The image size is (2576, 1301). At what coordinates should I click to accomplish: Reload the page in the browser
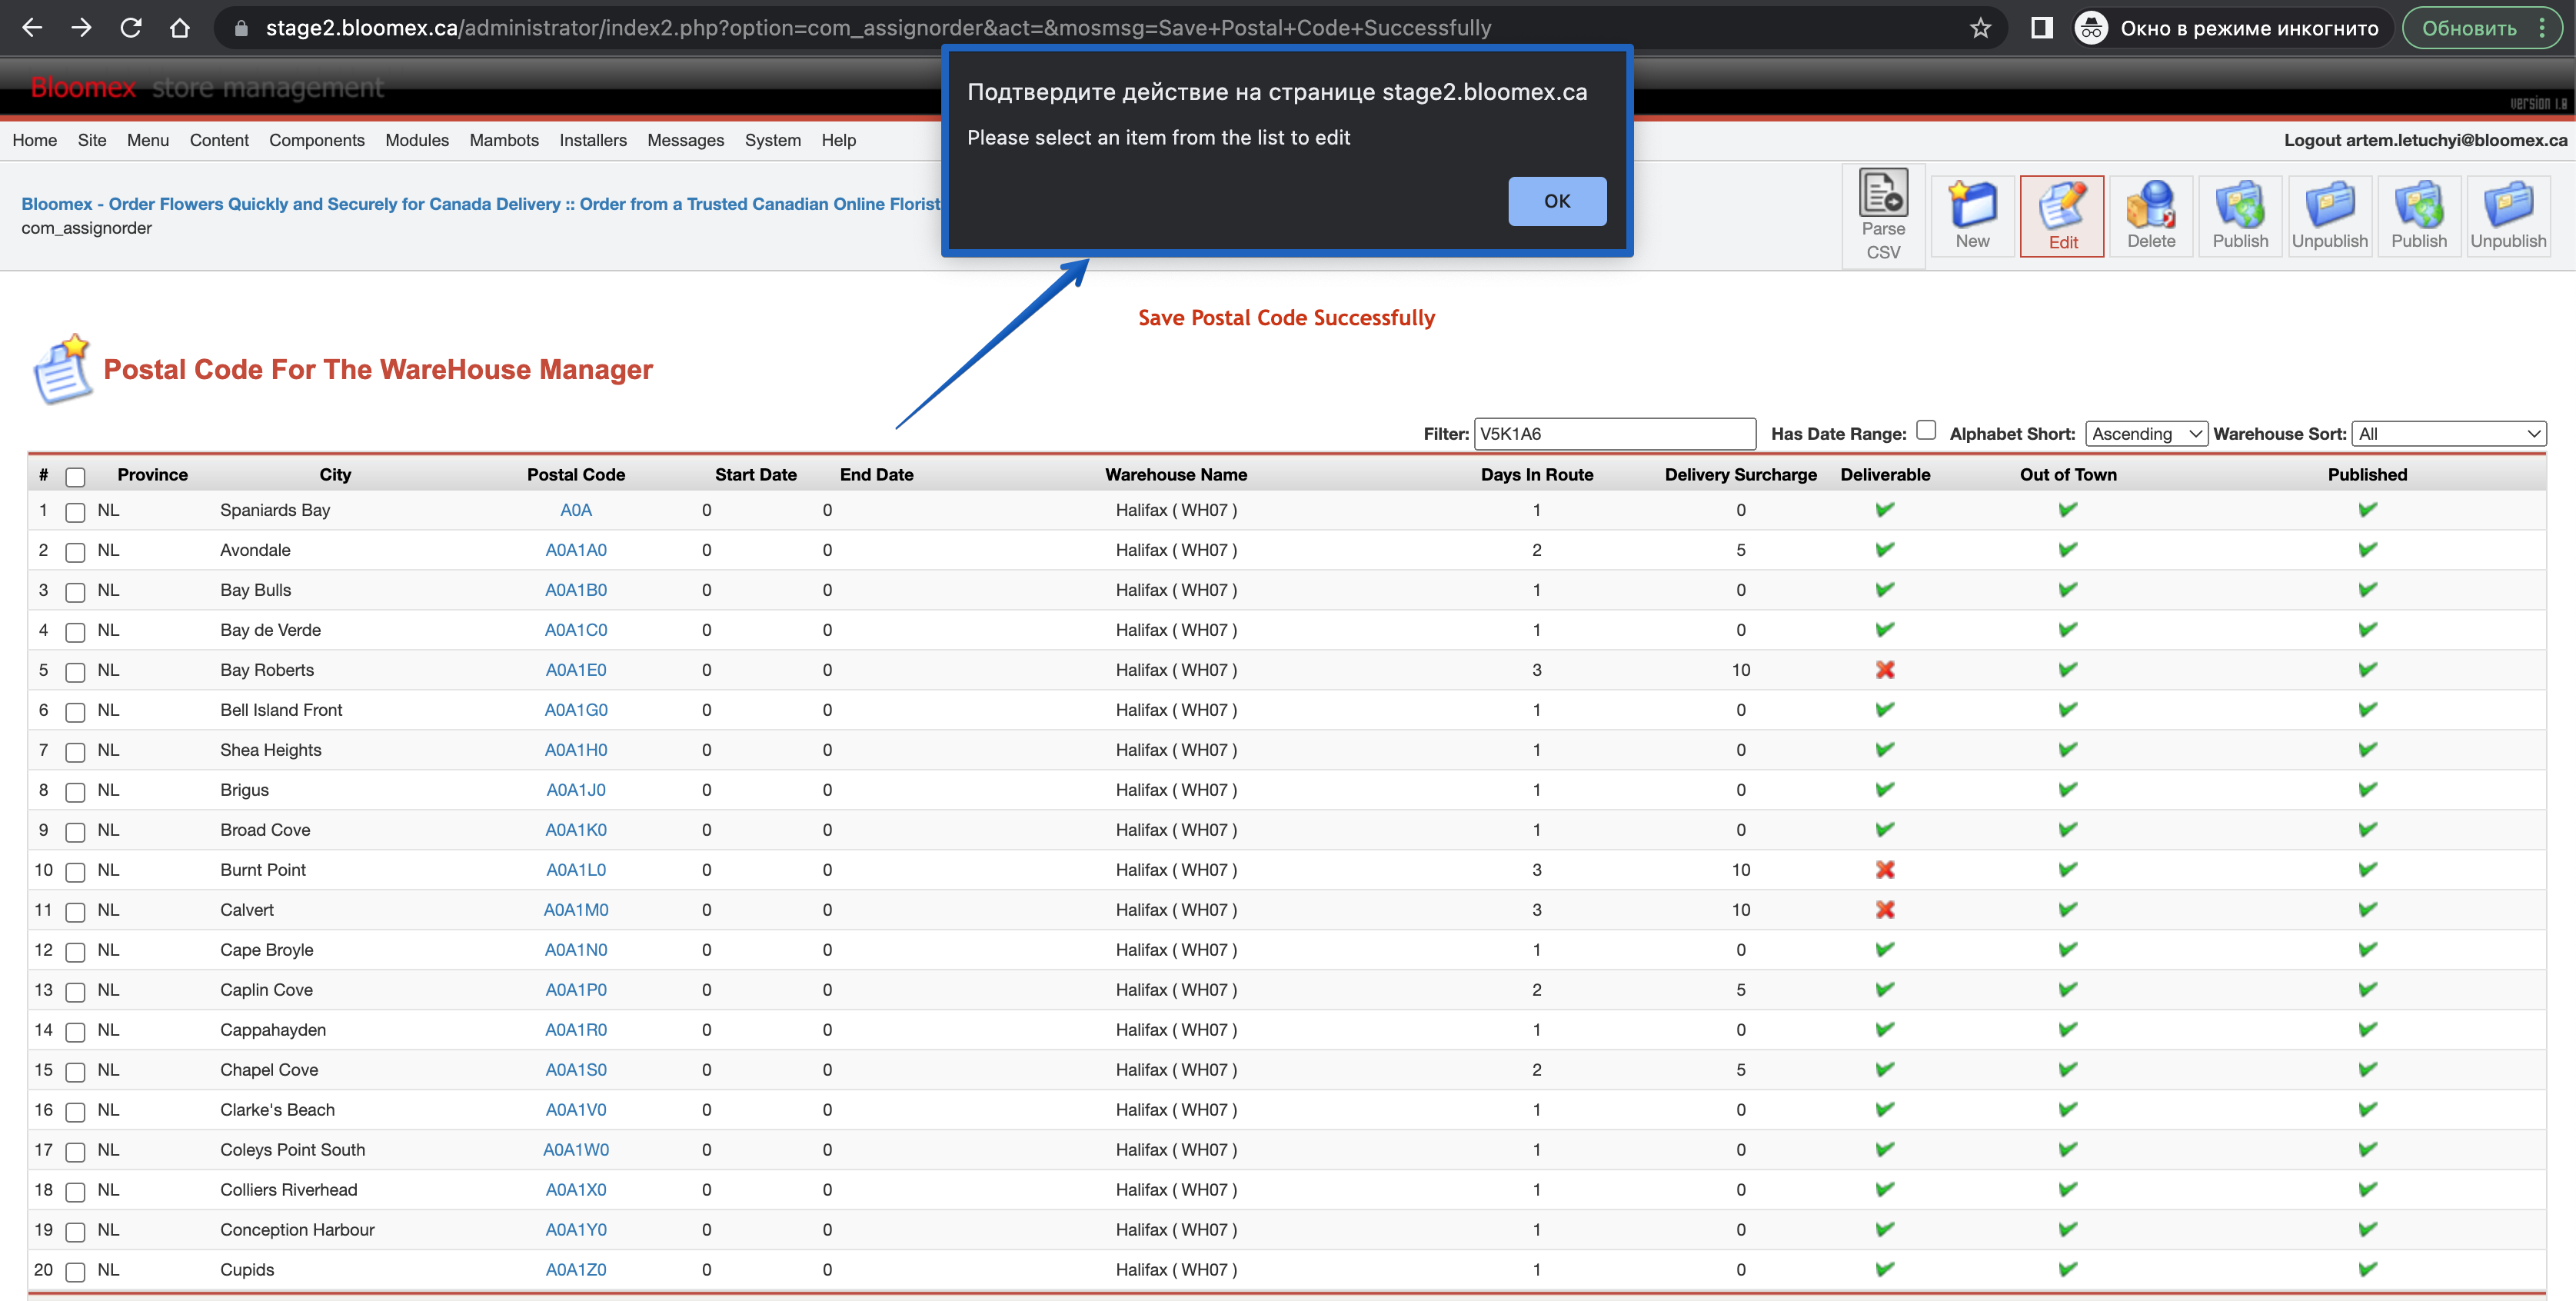(x=131, y=28)
